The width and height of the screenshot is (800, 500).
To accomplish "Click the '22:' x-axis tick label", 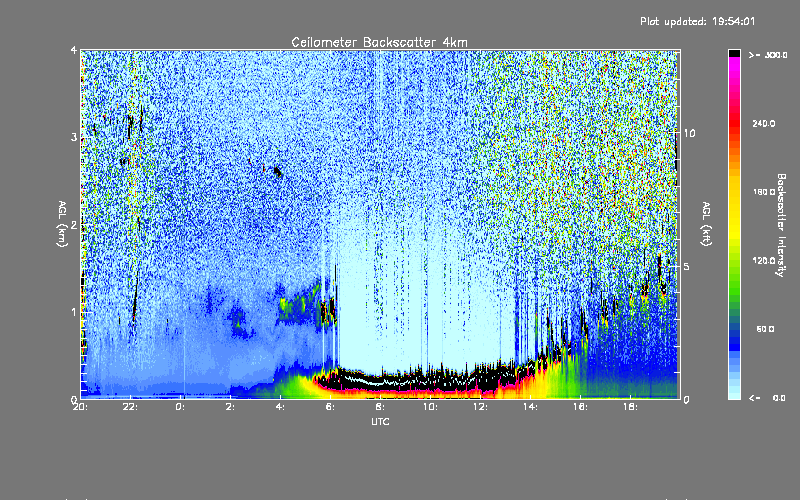I will 131,407.
